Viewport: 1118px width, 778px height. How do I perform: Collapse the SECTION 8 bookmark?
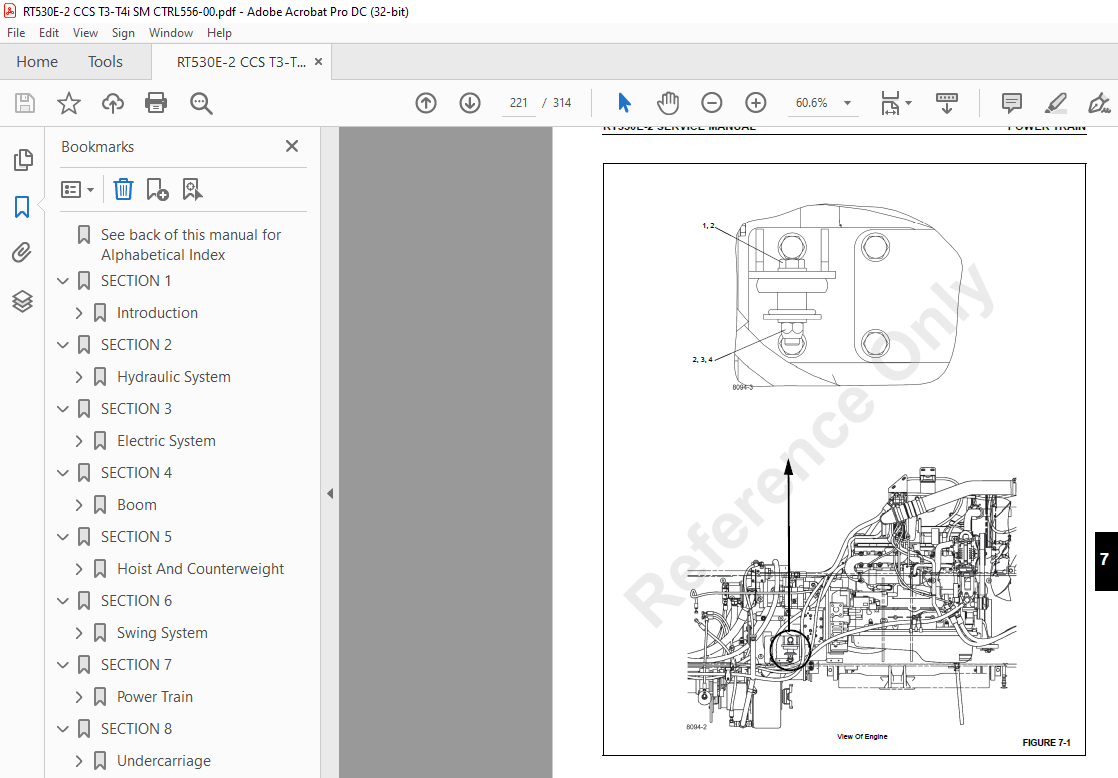pyautogui.click(x=63, y=729)
